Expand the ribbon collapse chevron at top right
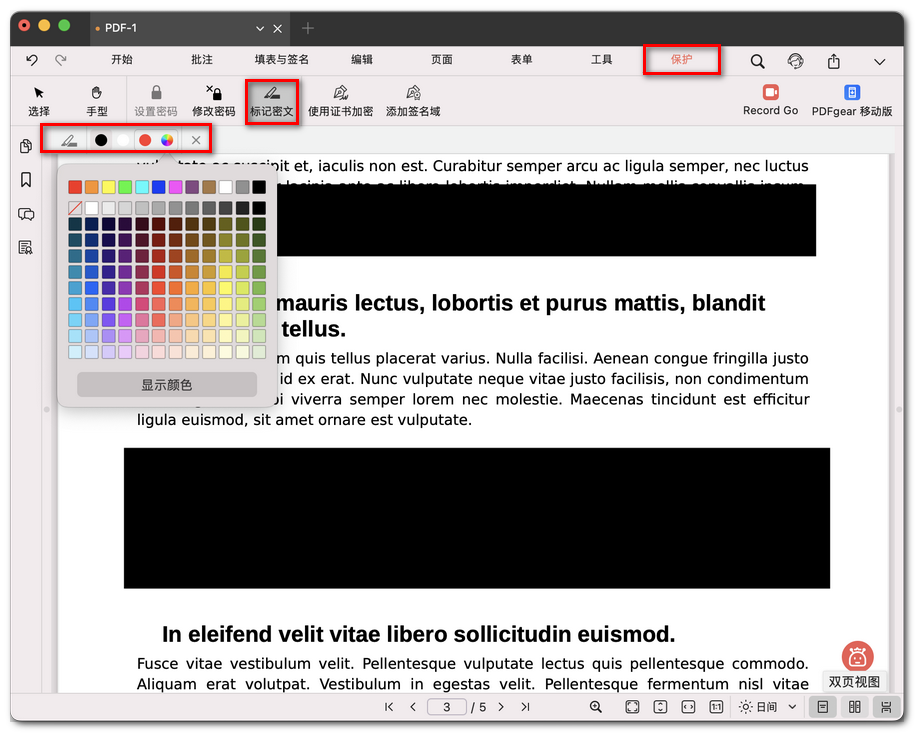Screen dimensions: 915x733 (880, 62)
